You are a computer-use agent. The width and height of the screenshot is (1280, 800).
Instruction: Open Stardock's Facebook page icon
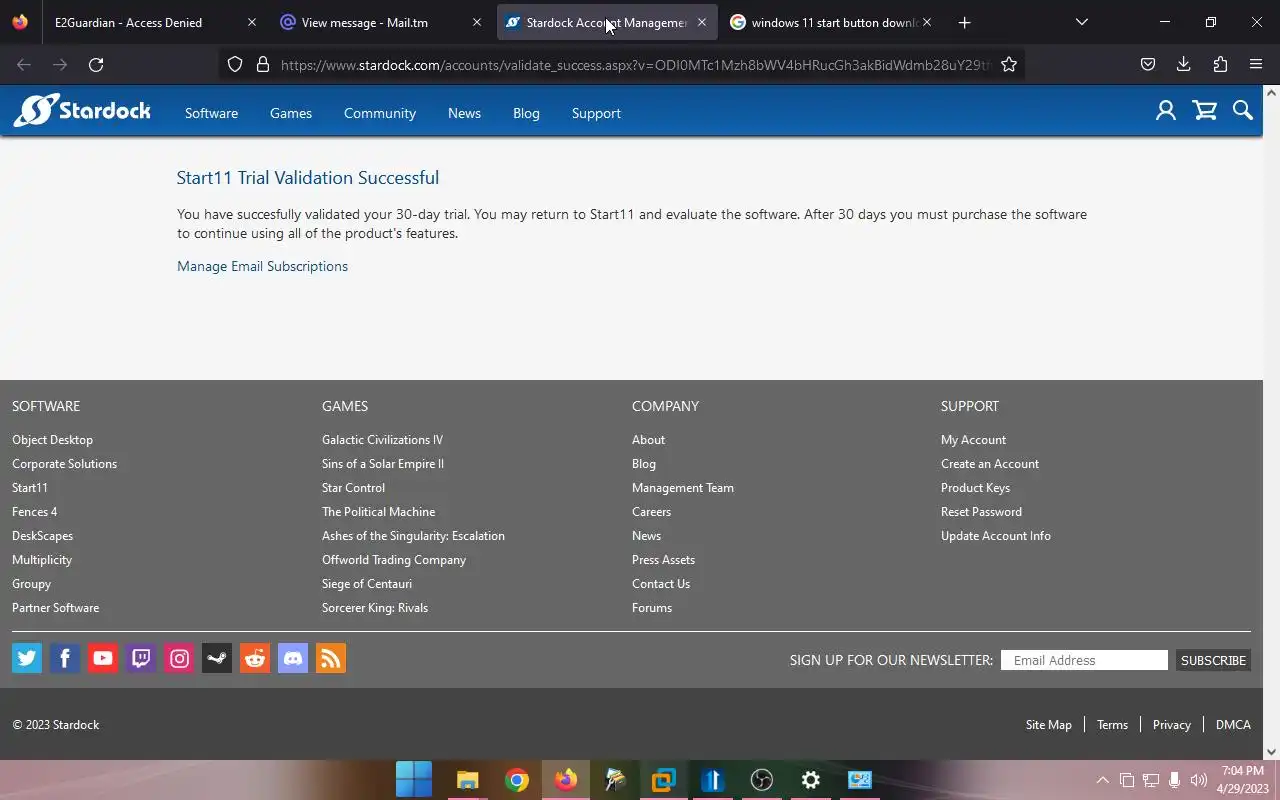coord(65,658)
